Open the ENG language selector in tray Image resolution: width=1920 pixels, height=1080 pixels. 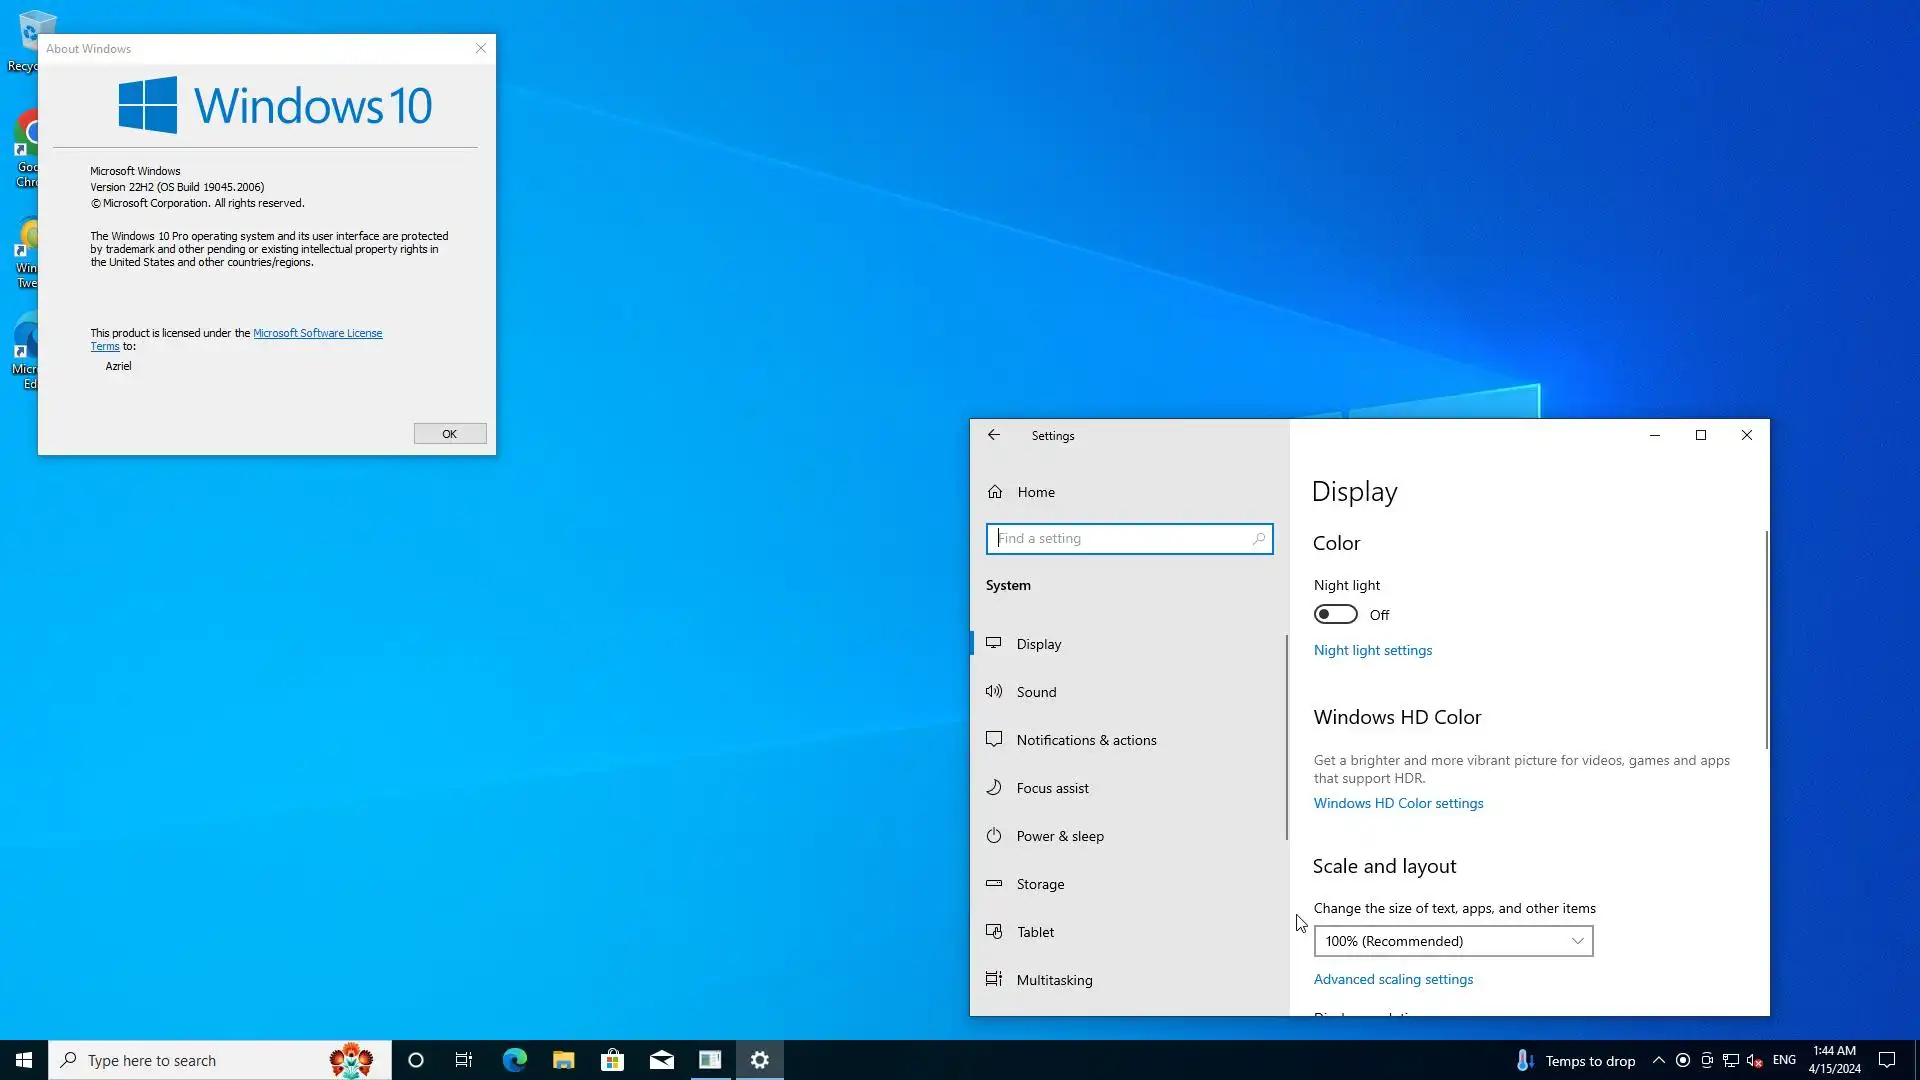click(x=1784, y=1060)
